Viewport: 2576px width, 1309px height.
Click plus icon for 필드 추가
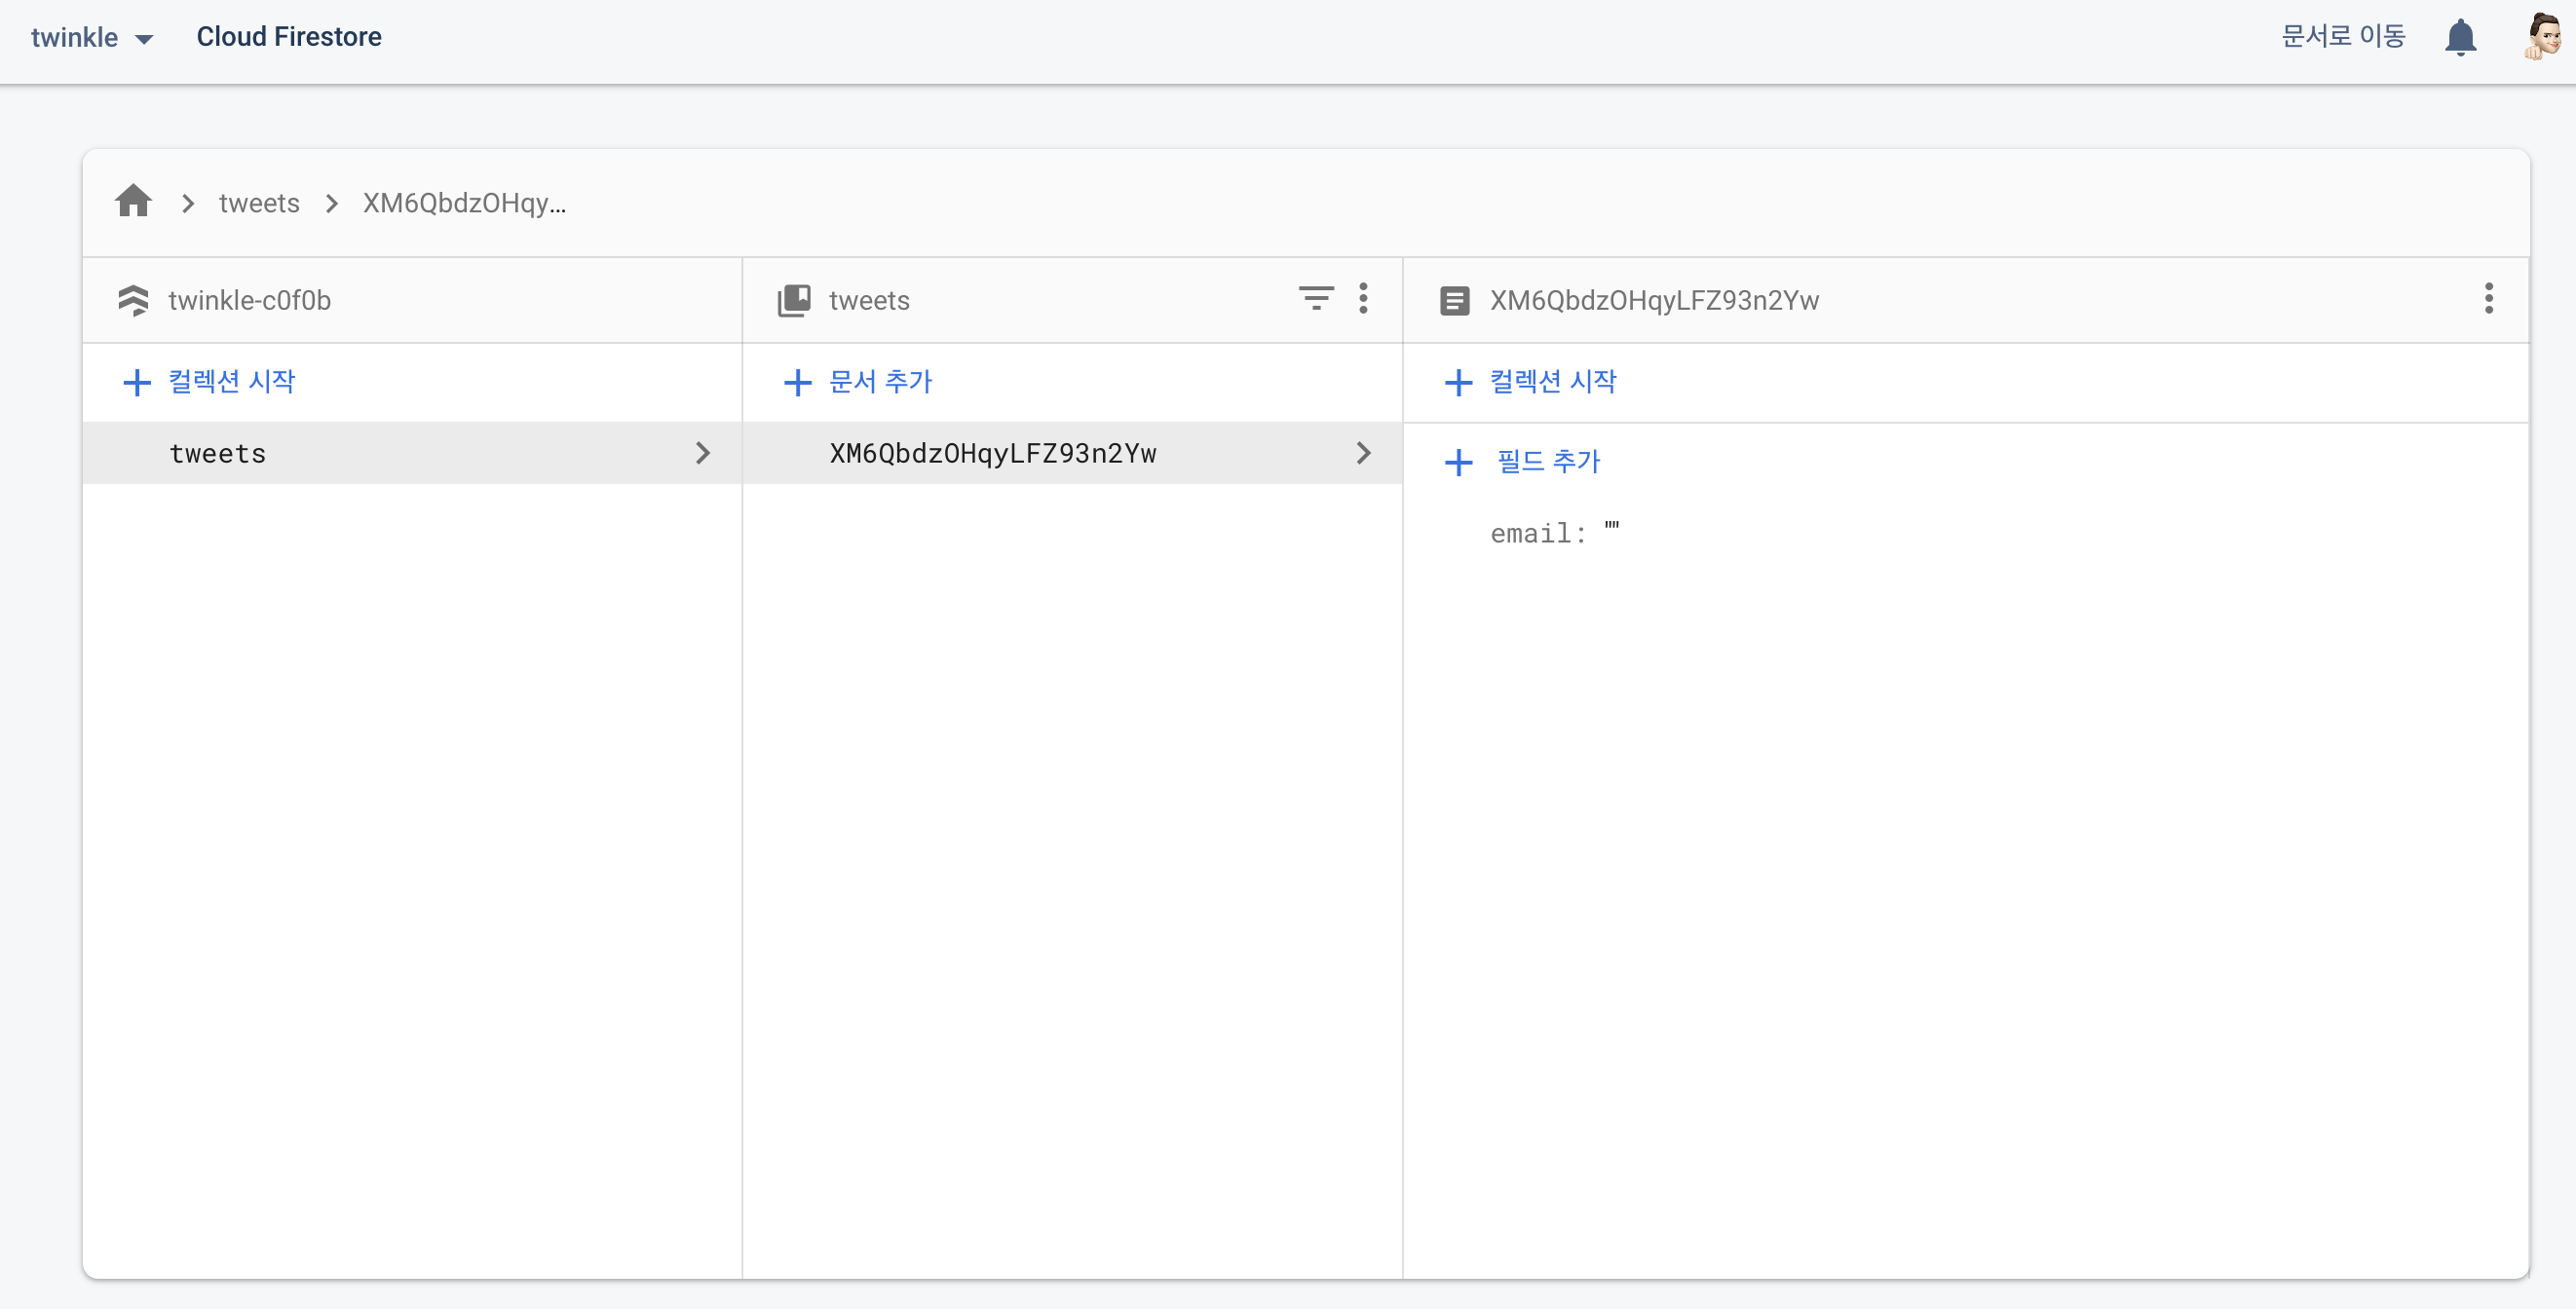[1458, 462]
